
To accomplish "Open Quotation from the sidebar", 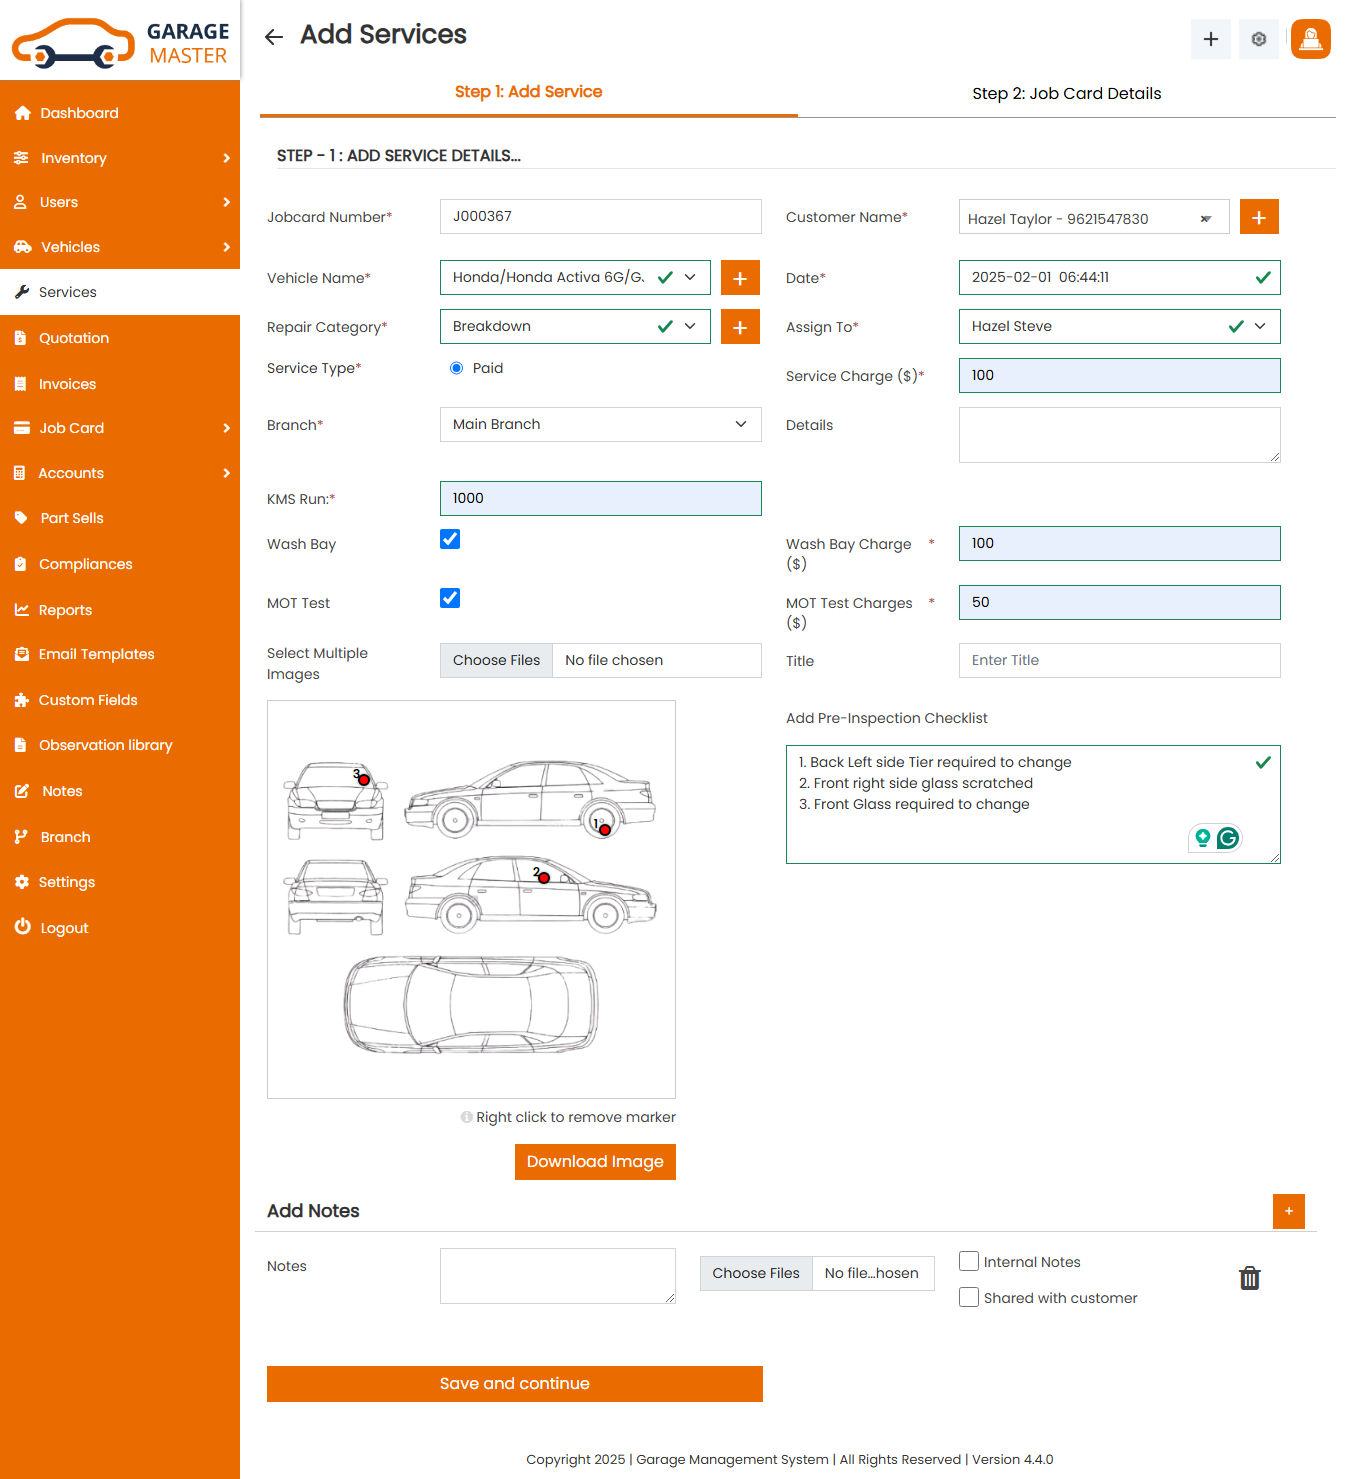I will pos(74,338).
